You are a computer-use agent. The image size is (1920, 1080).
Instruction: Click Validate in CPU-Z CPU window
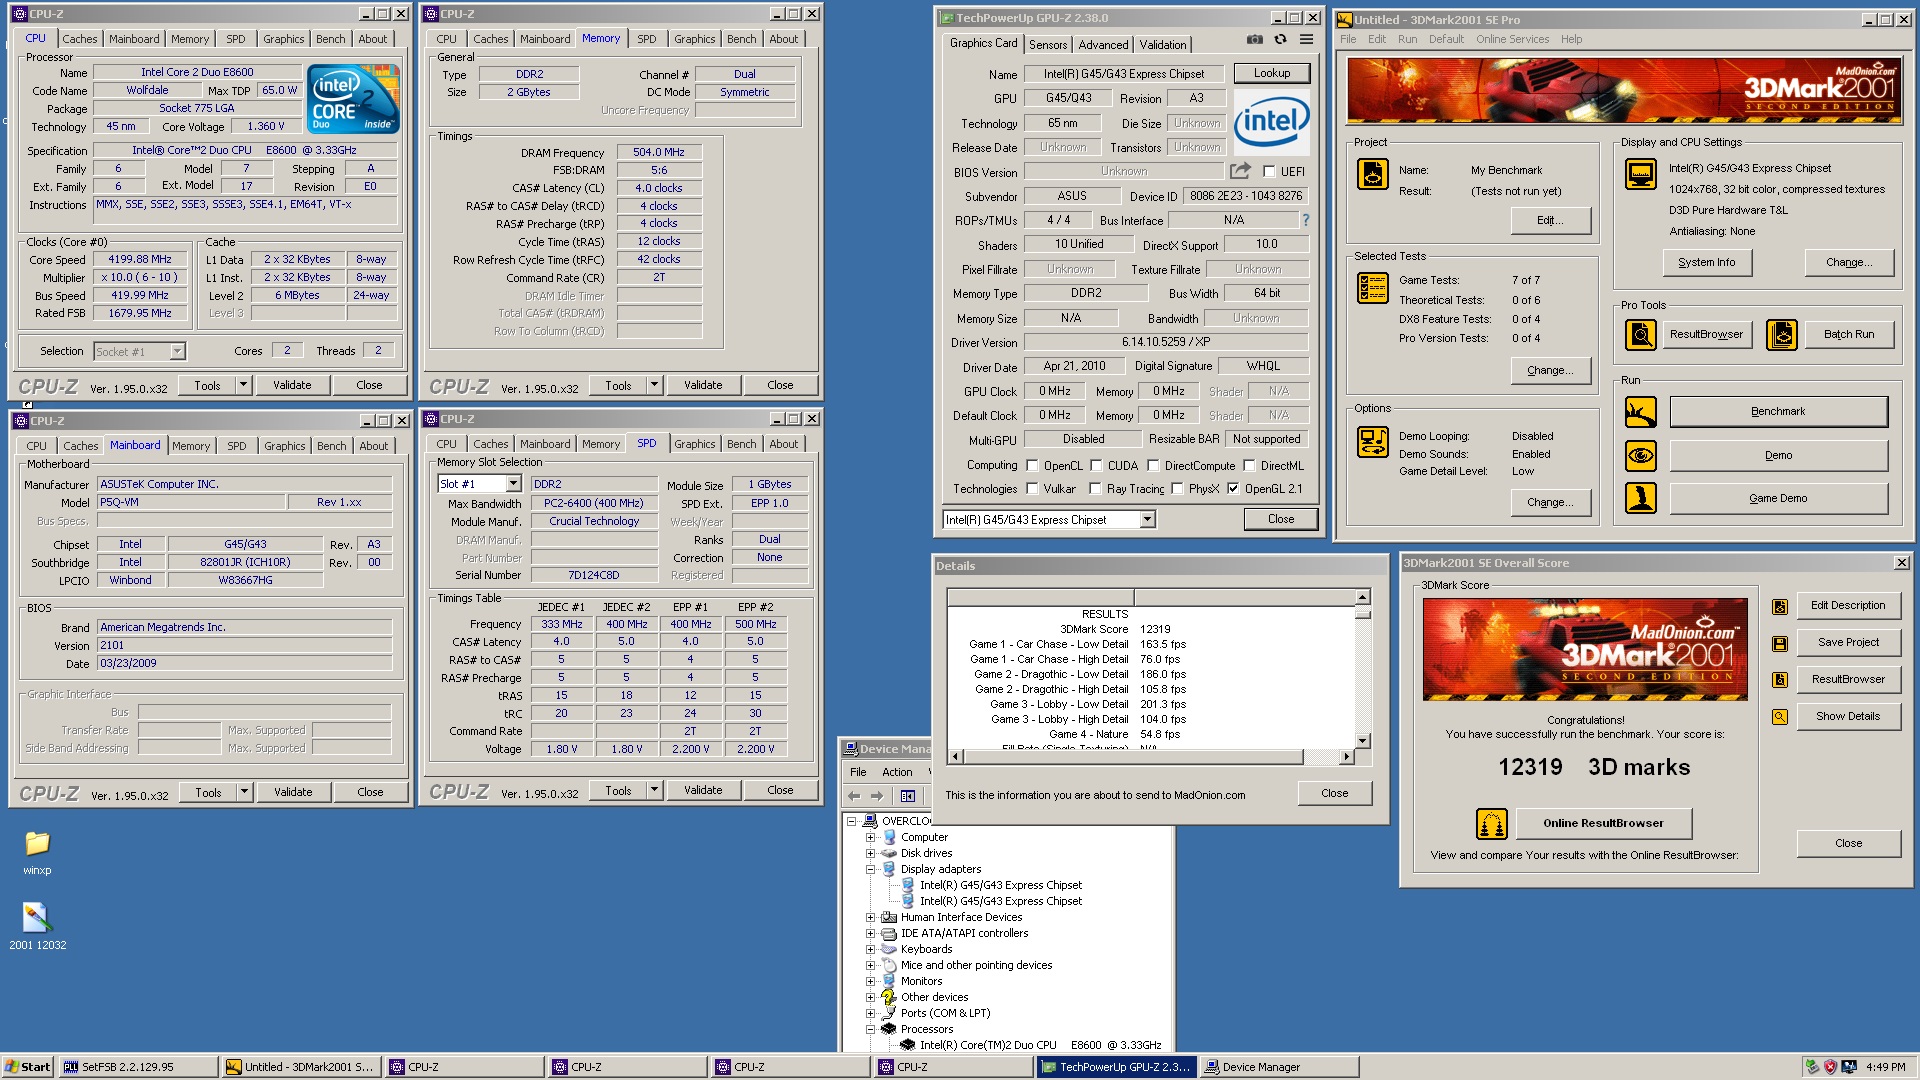292,385
